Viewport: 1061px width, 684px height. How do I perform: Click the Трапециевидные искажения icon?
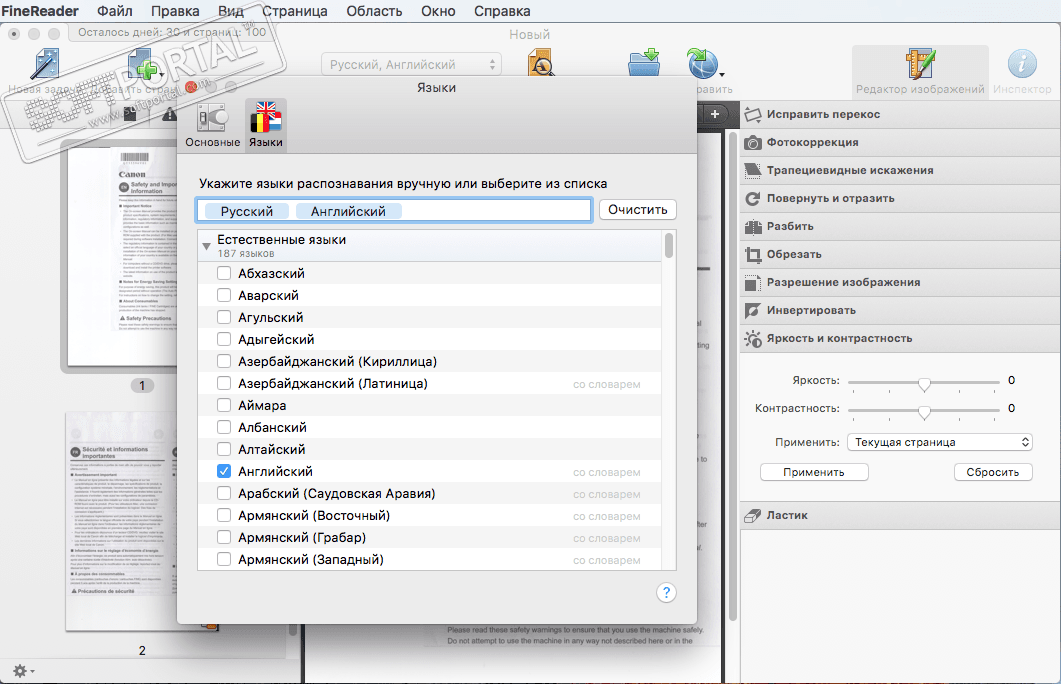[752, 170]
